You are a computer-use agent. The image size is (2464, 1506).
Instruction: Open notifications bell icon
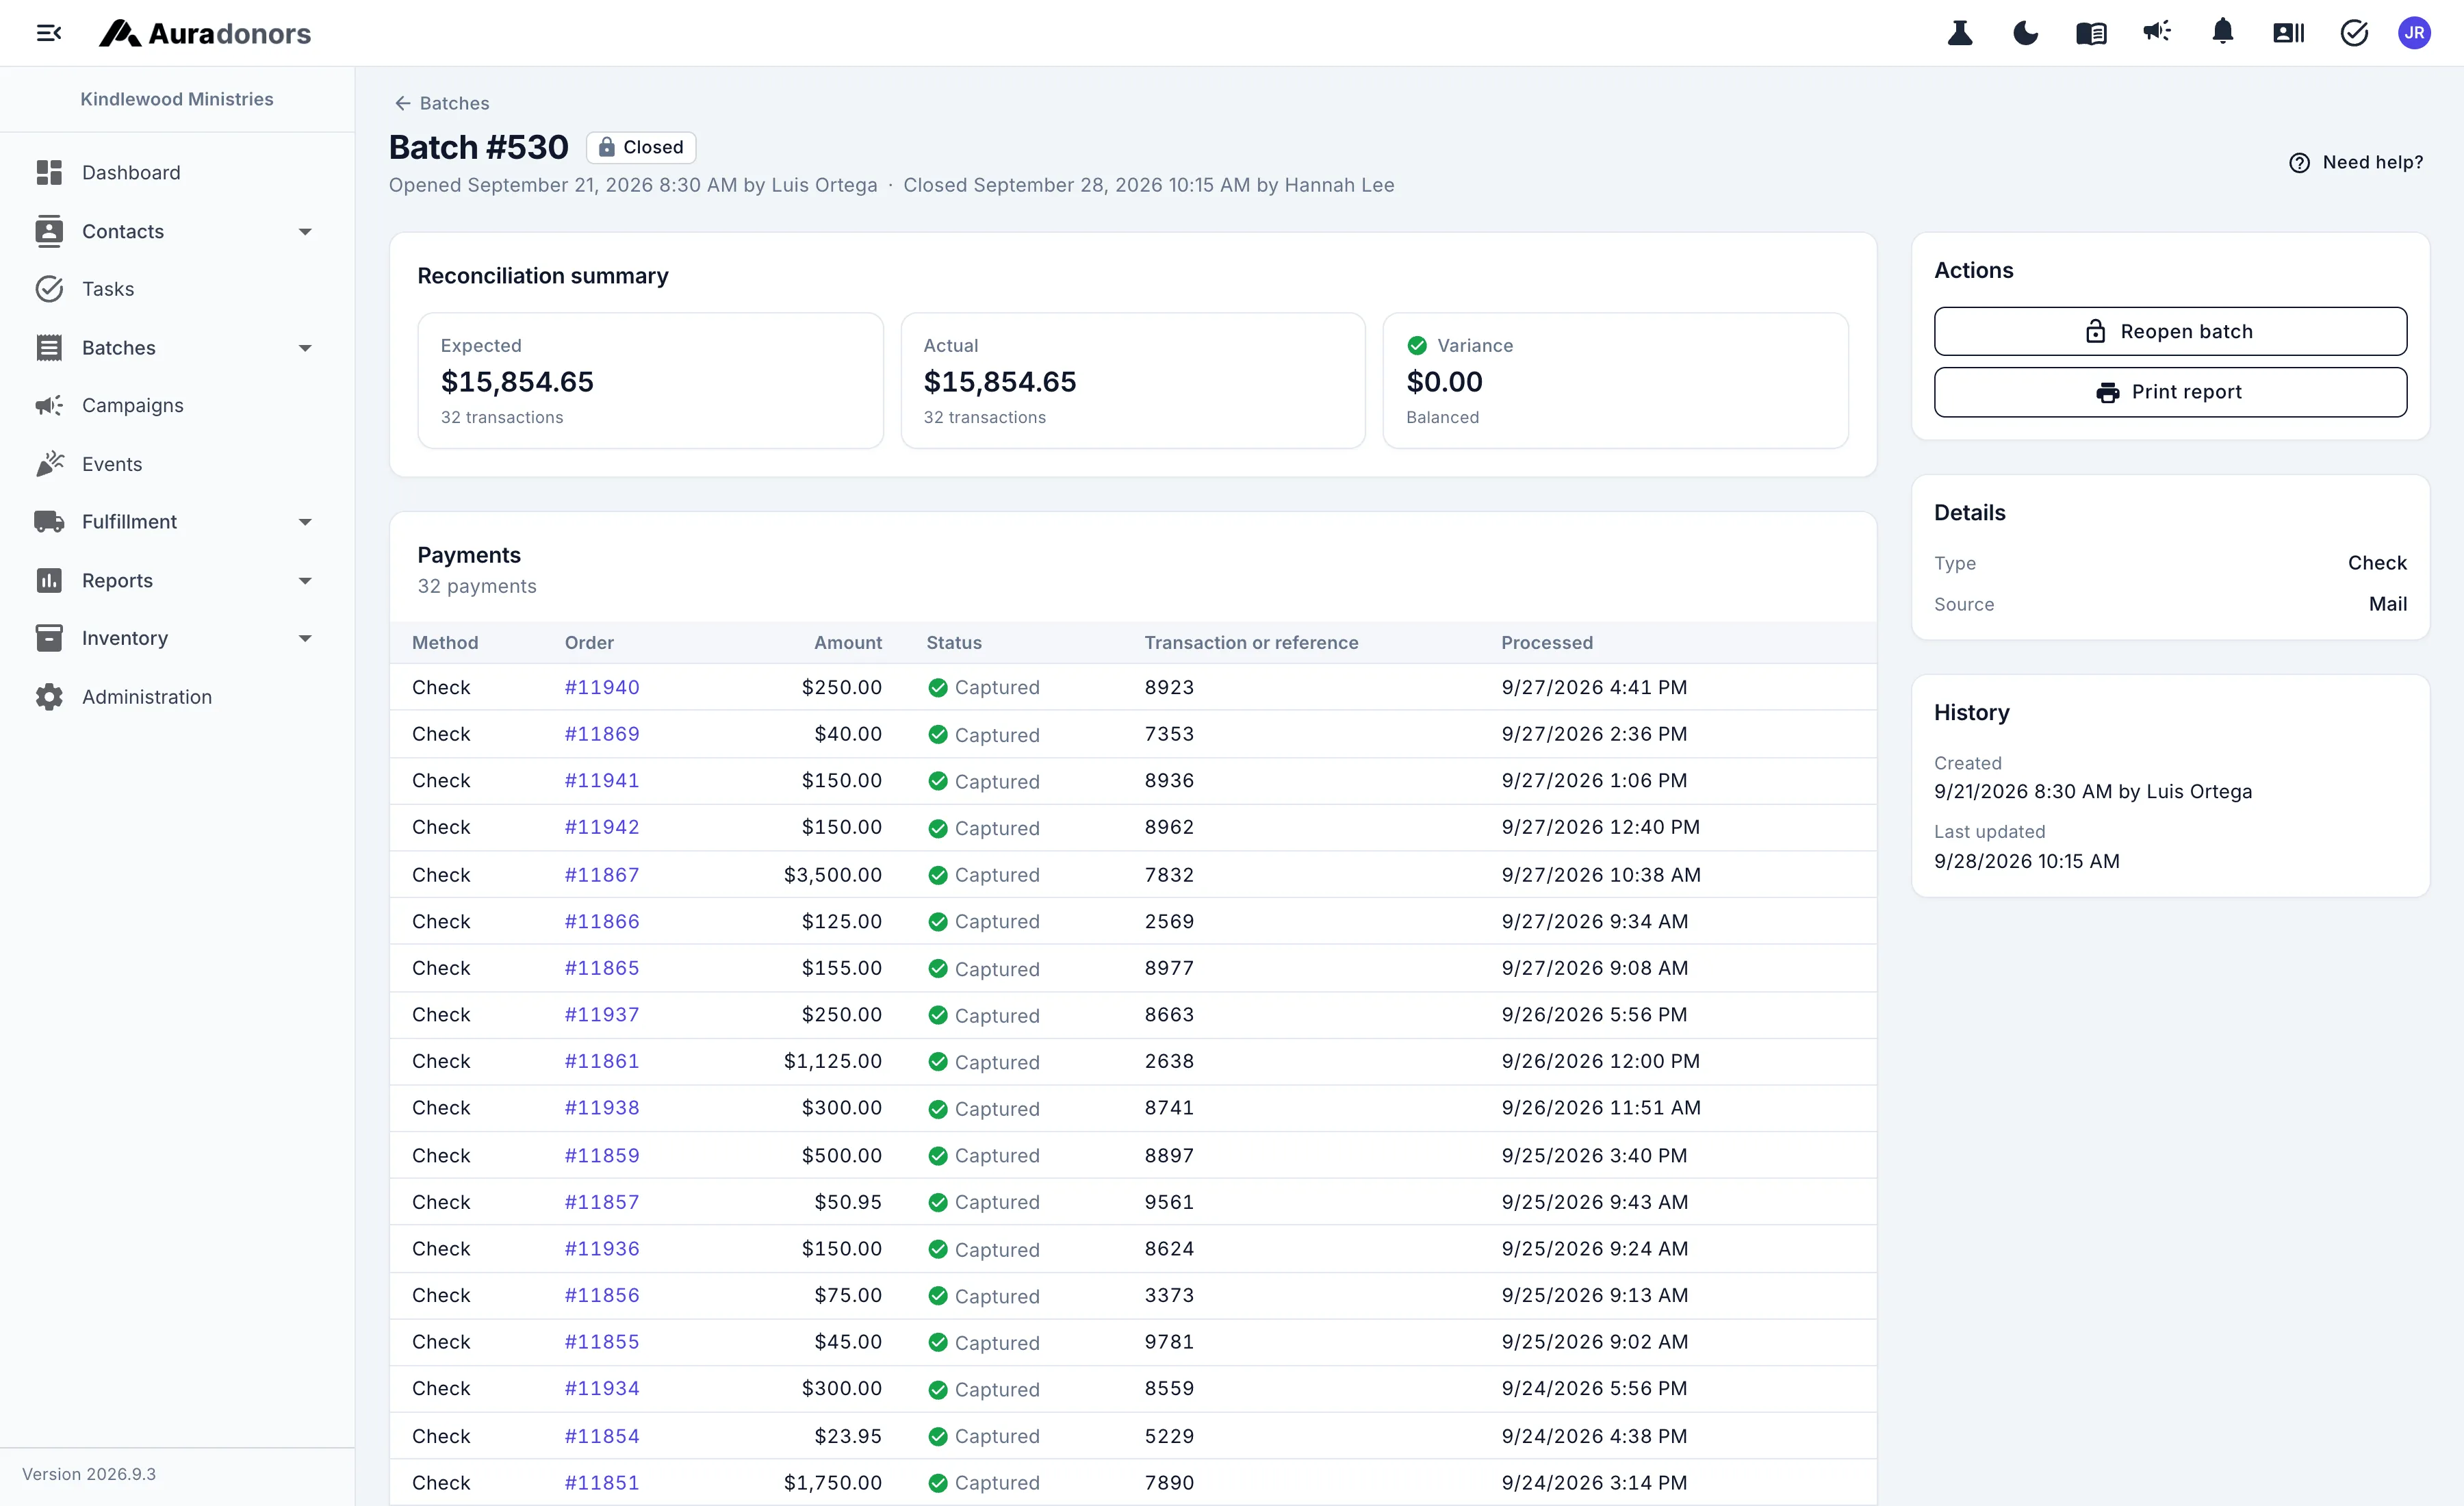[x=2222, y=32]
